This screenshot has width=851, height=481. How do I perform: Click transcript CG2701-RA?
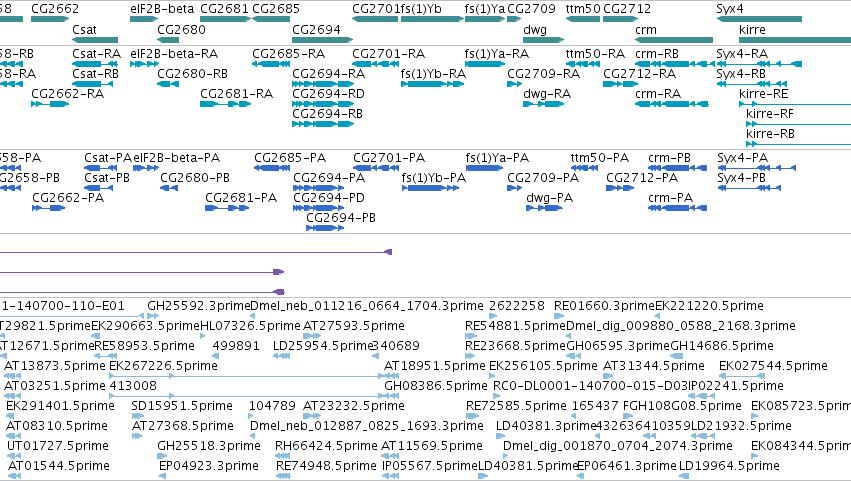pos(375,64)
